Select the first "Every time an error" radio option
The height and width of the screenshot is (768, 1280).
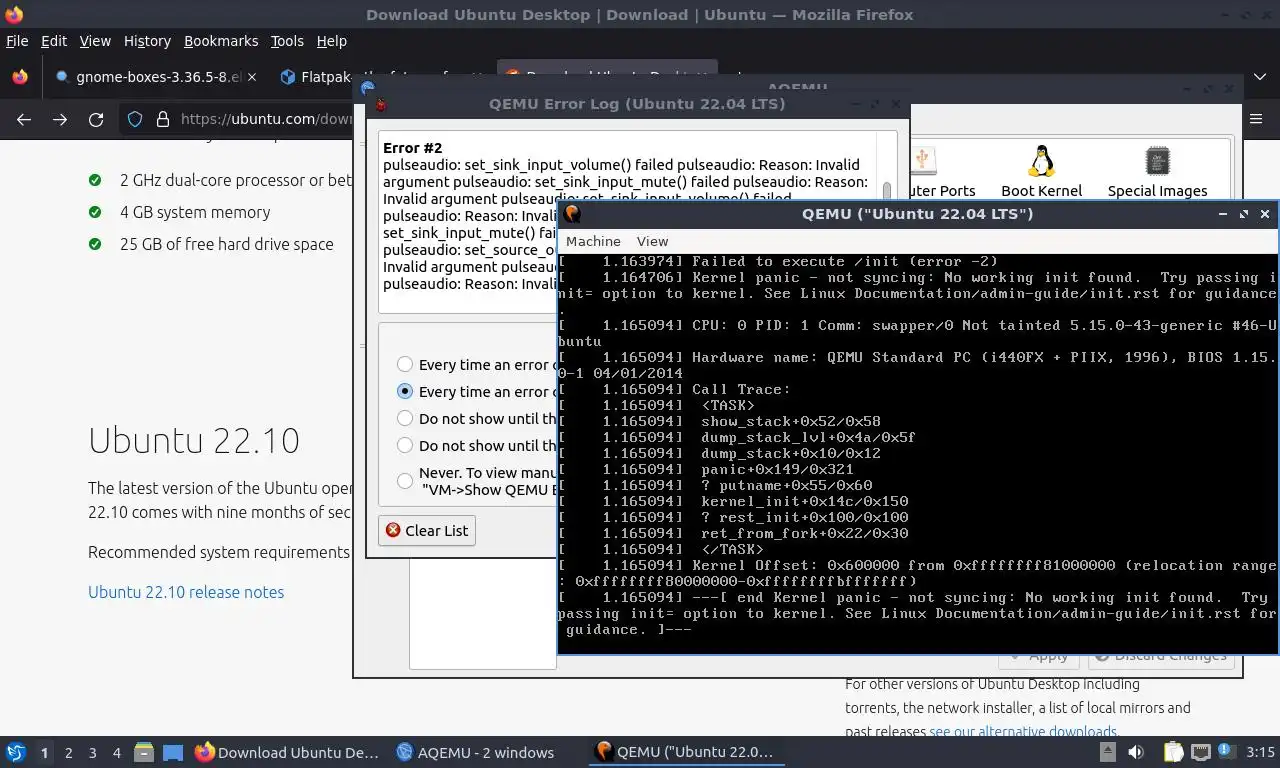[405, 365]
